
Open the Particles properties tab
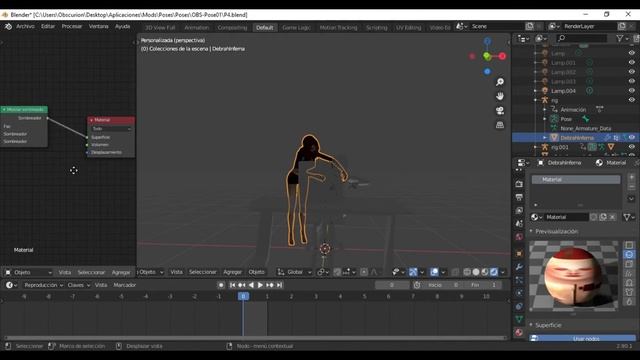click(x=519, y=280)
